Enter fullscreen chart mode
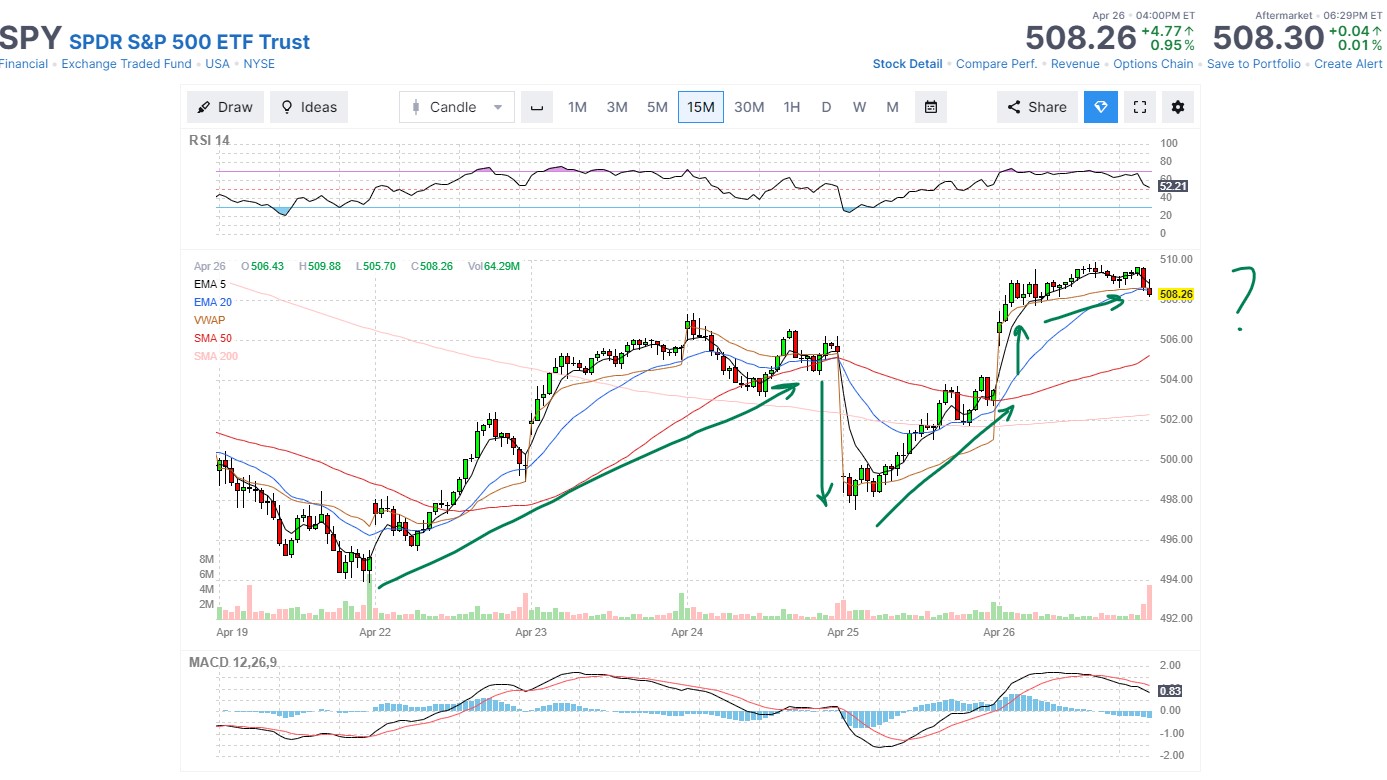 click(1139, 107)
